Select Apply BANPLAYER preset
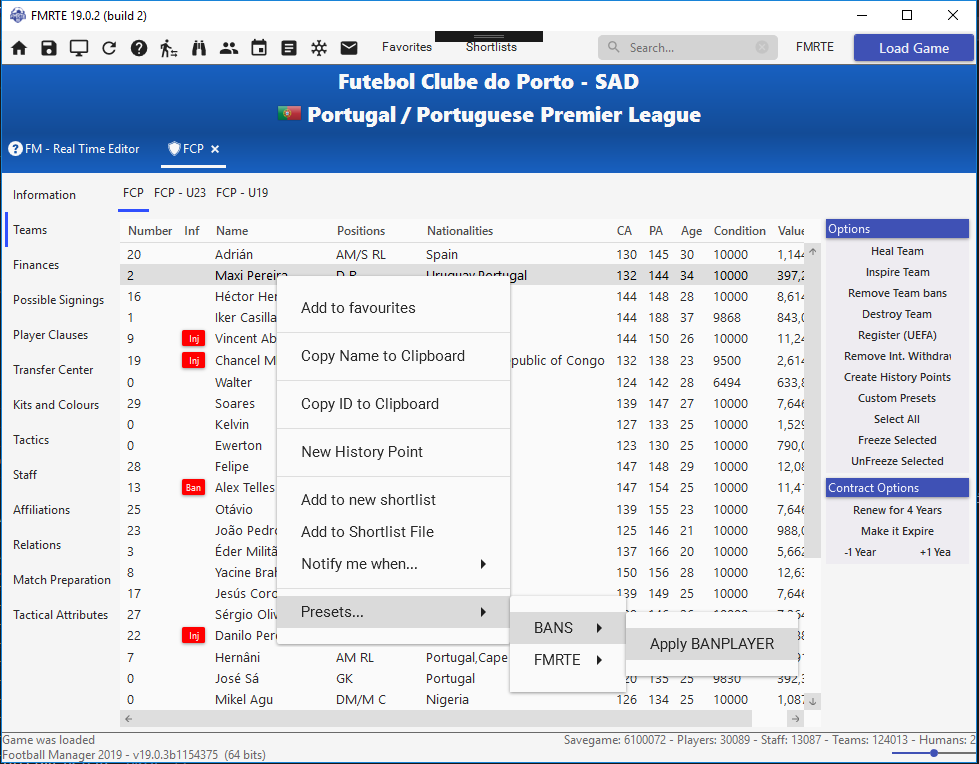This screenshot has height=764, width=979. pos(712,644)
